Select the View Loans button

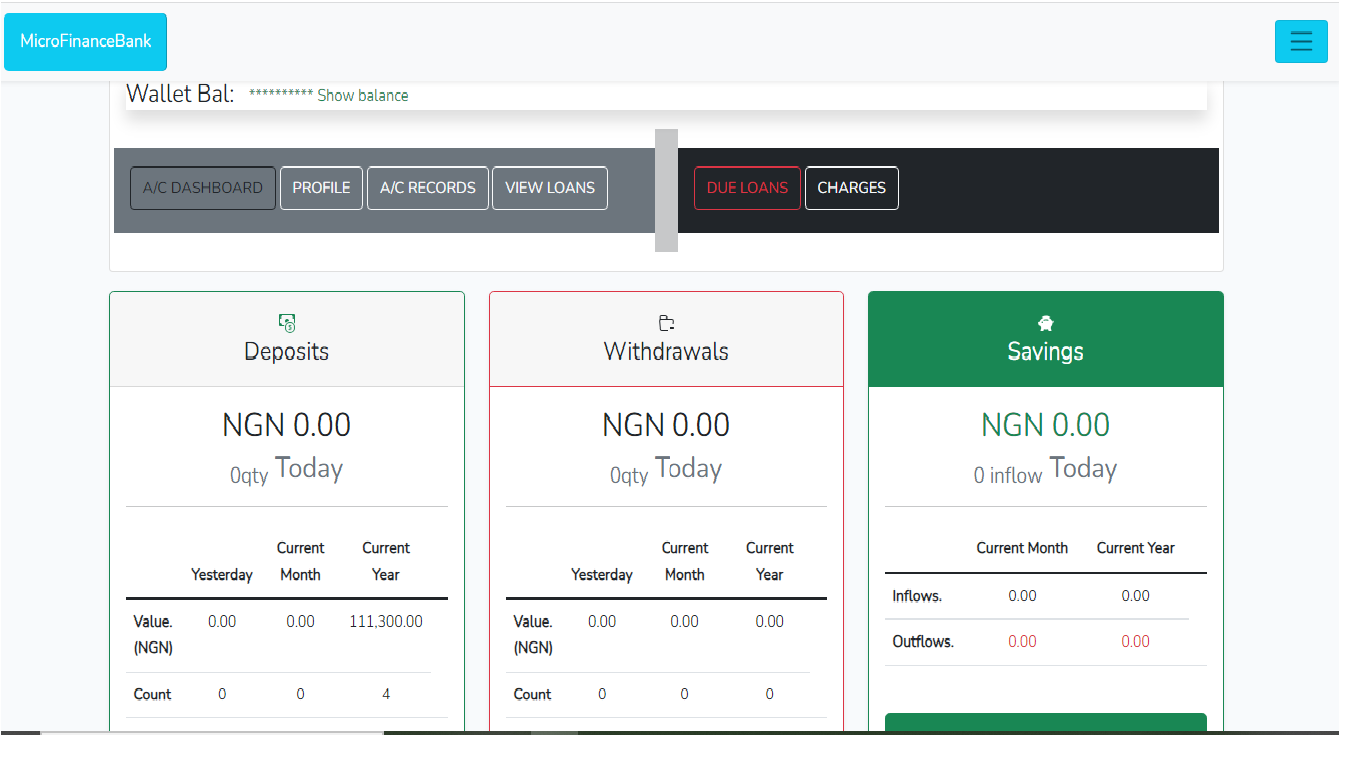(550, 188)
